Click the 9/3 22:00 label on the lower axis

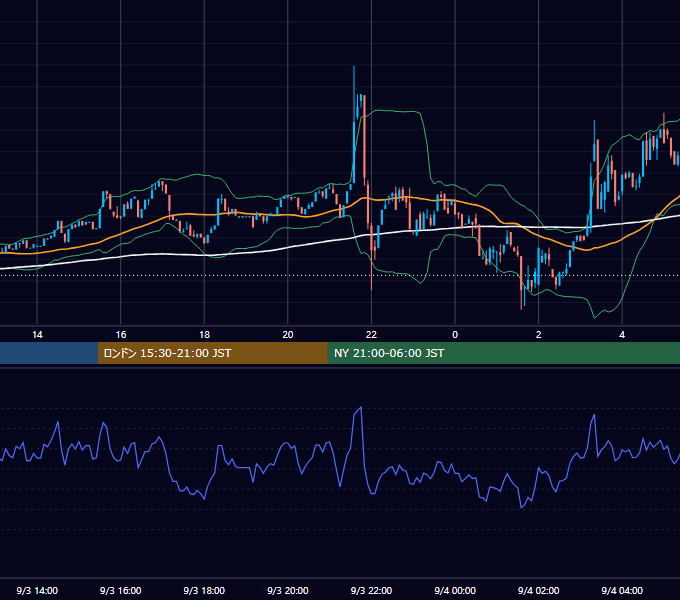click(371, 590)
